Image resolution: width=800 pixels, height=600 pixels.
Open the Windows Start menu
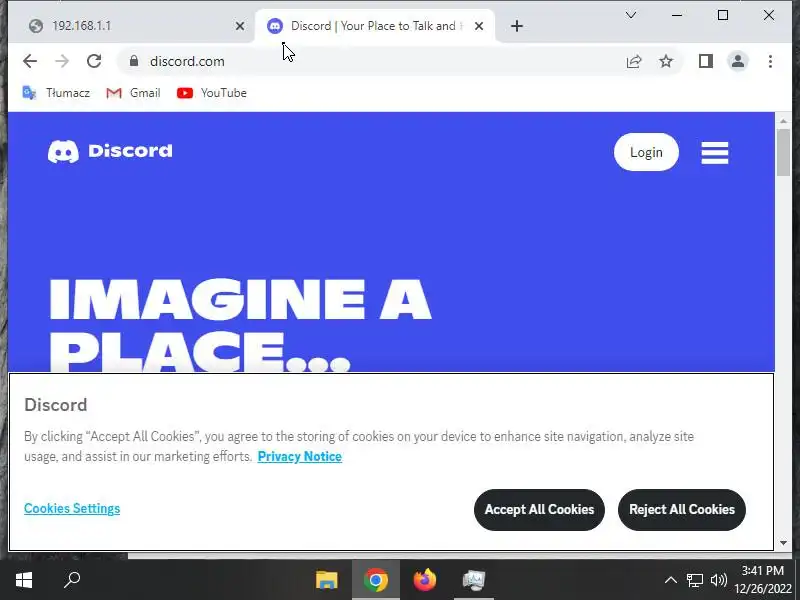point(24,580)
